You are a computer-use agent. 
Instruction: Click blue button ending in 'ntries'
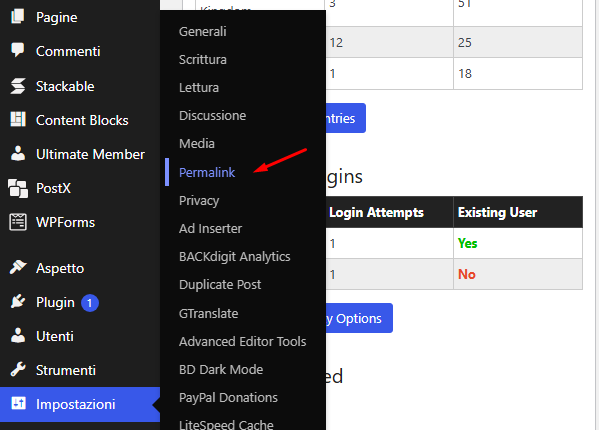(346, 118)
